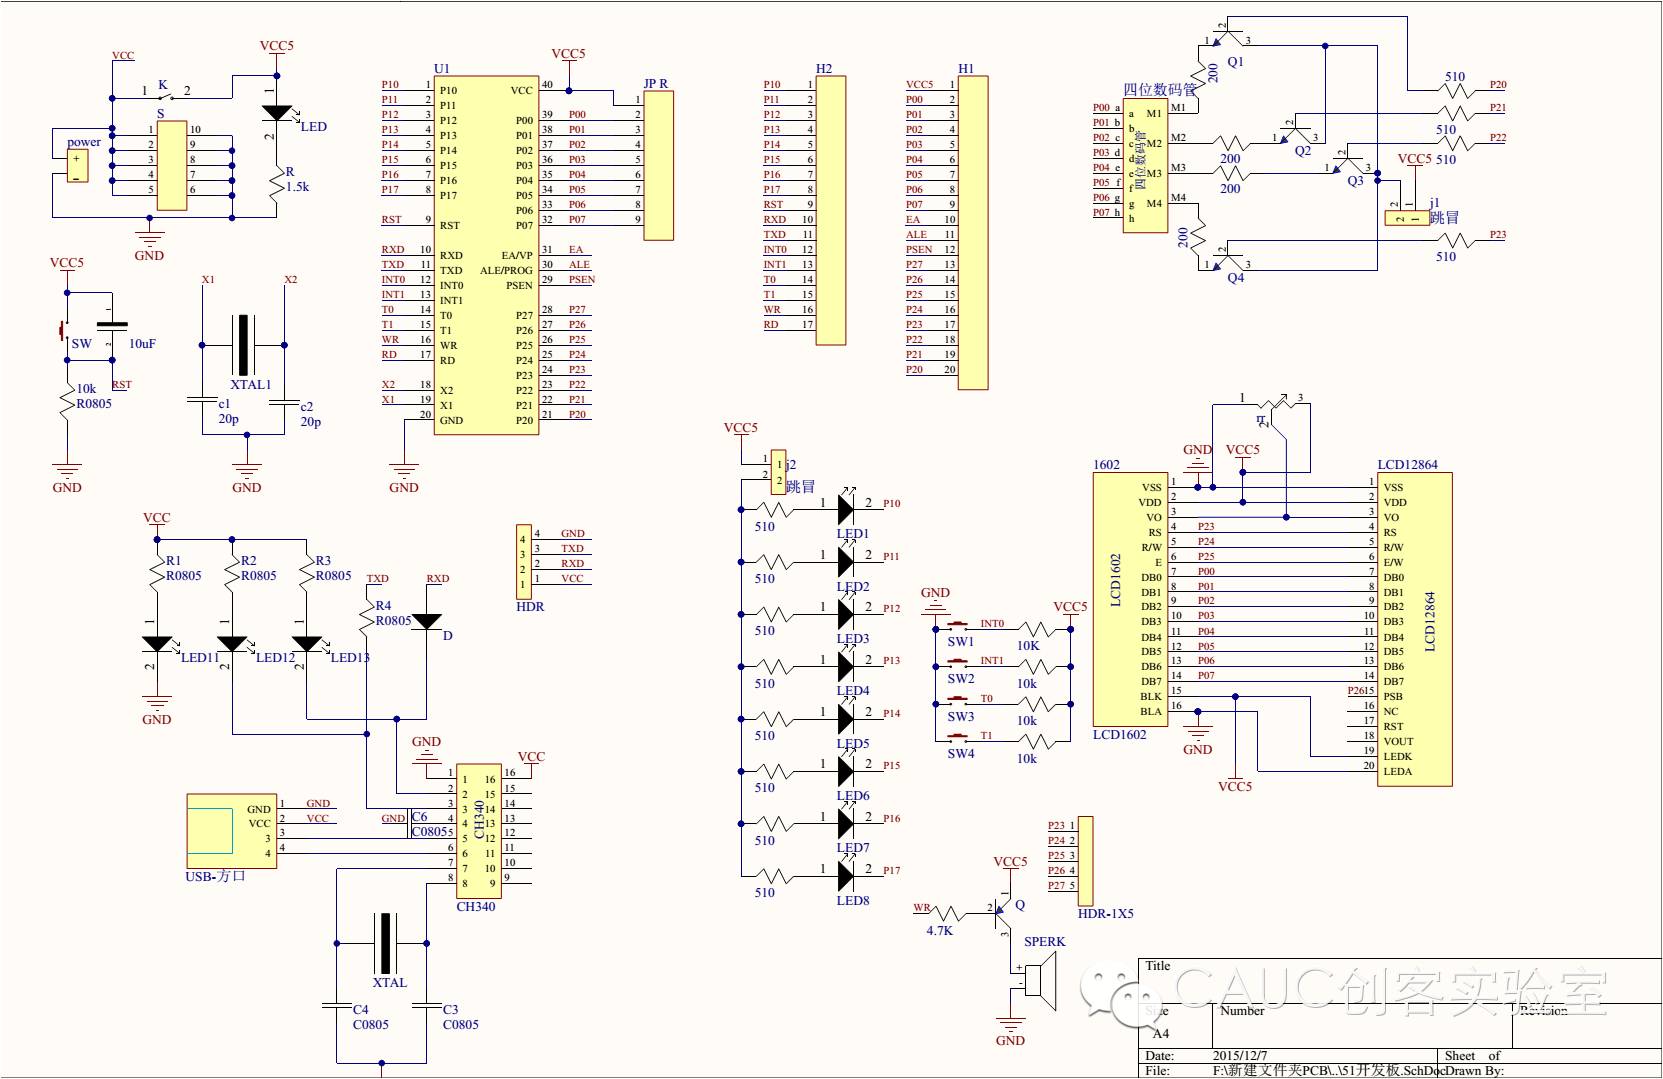Click the PSEN net label at U1 pin 29
This screenshot has height=1079, width=1663.
click(x=582, y=280)
